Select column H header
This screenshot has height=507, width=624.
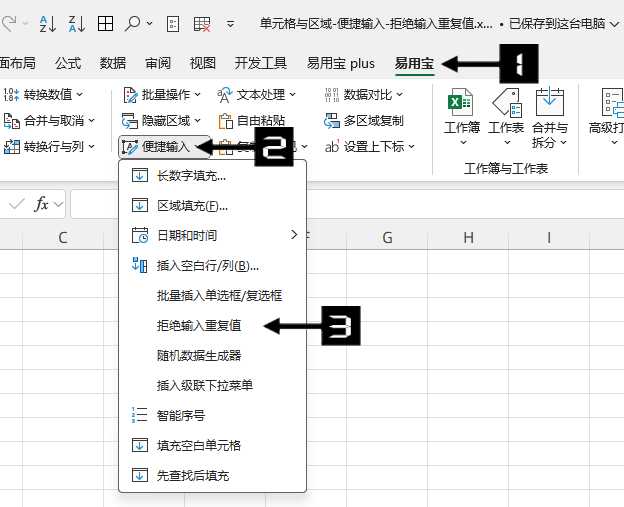click(x=468, y=237)
